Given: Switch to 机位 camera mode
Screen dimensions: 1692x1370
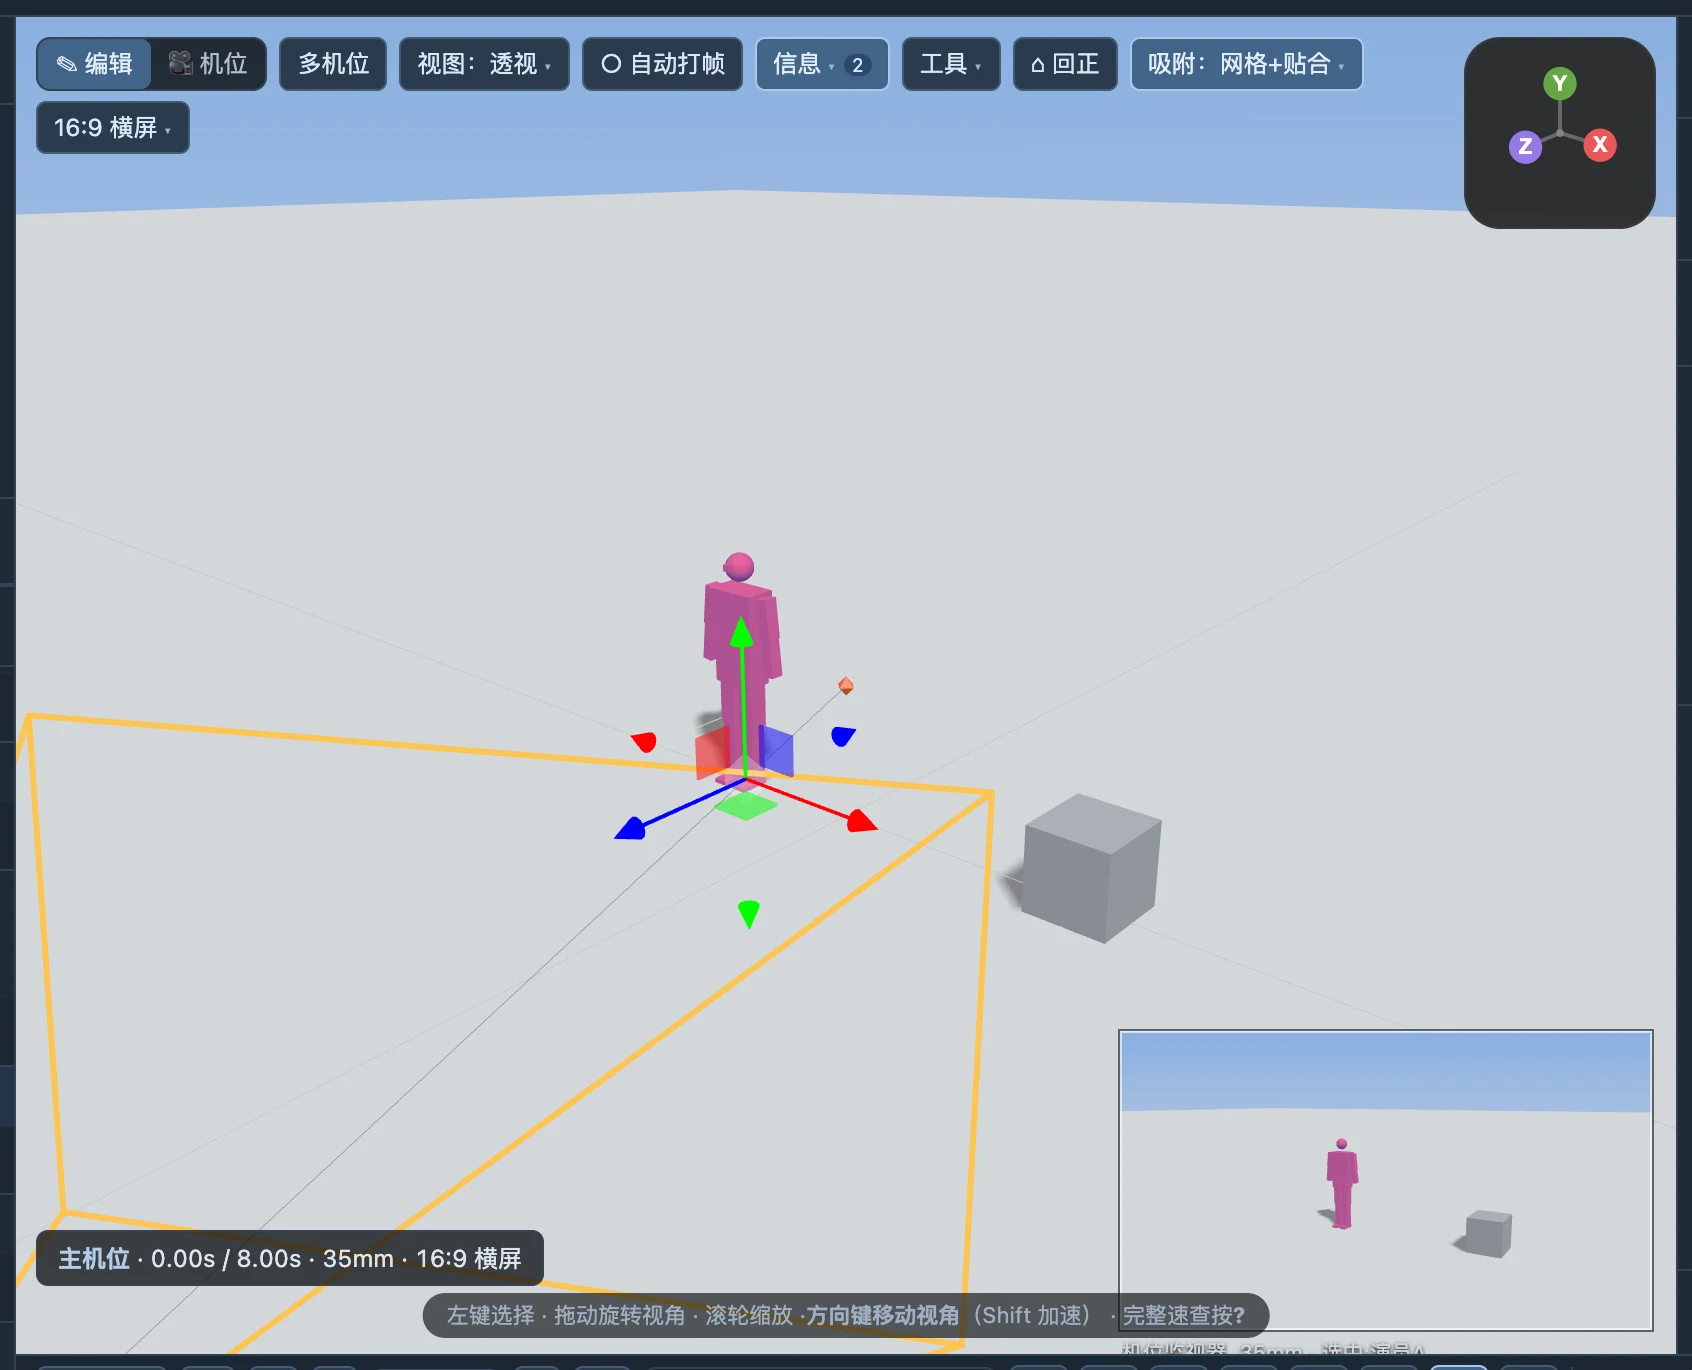Looking at the screenshot, I should click(208, 64).
